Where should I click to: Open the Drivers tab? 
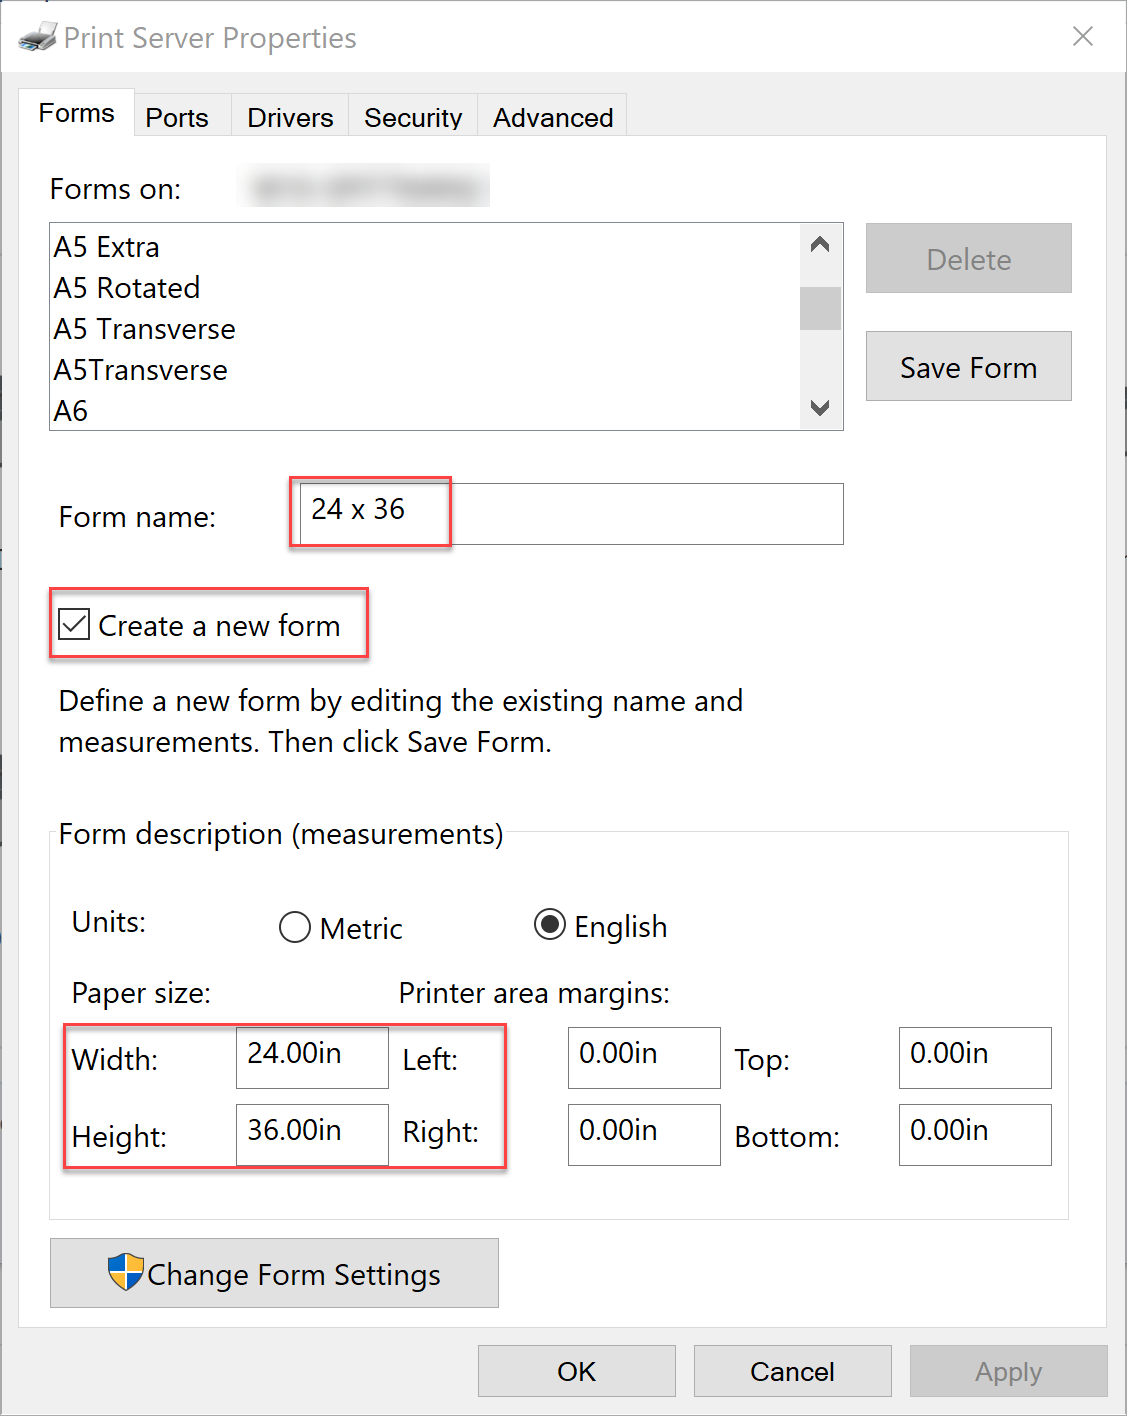[290, 118]
